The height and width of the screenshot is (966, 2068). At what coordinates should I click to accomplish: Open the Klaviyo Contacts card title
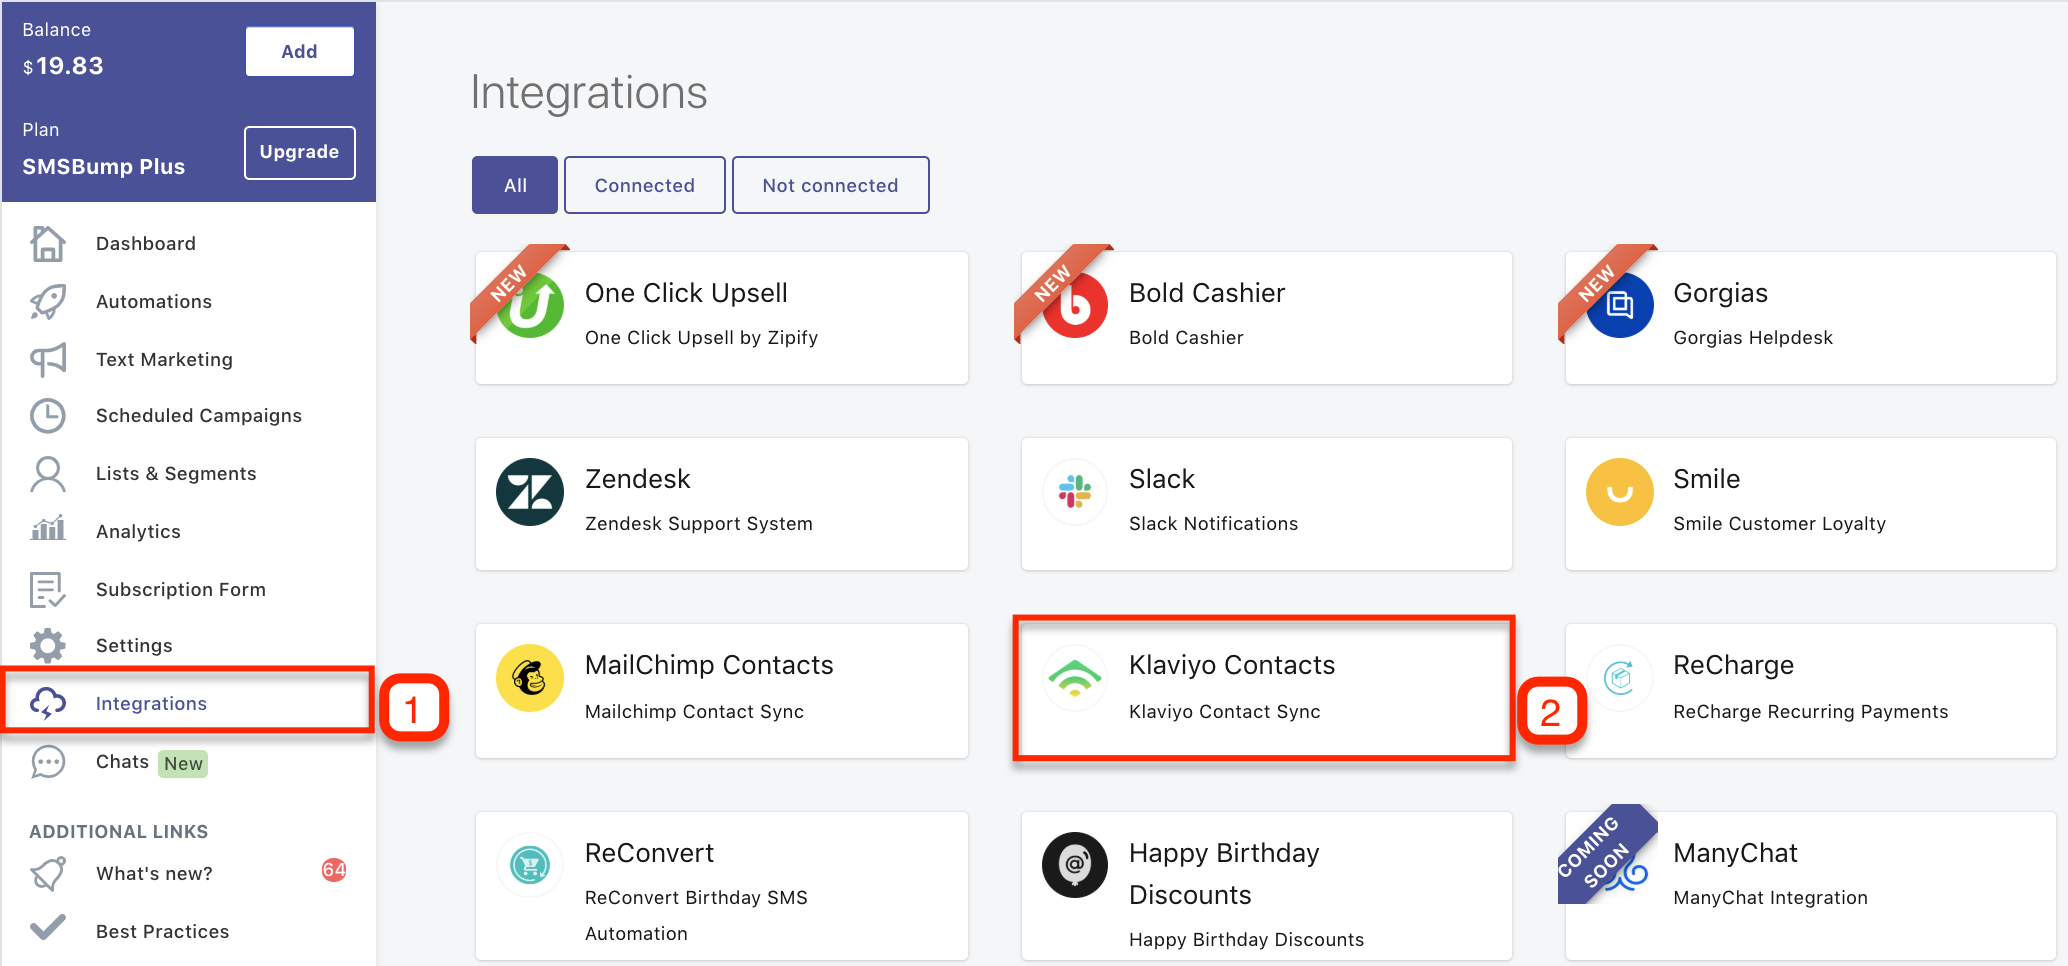(x=1232, y=665)
